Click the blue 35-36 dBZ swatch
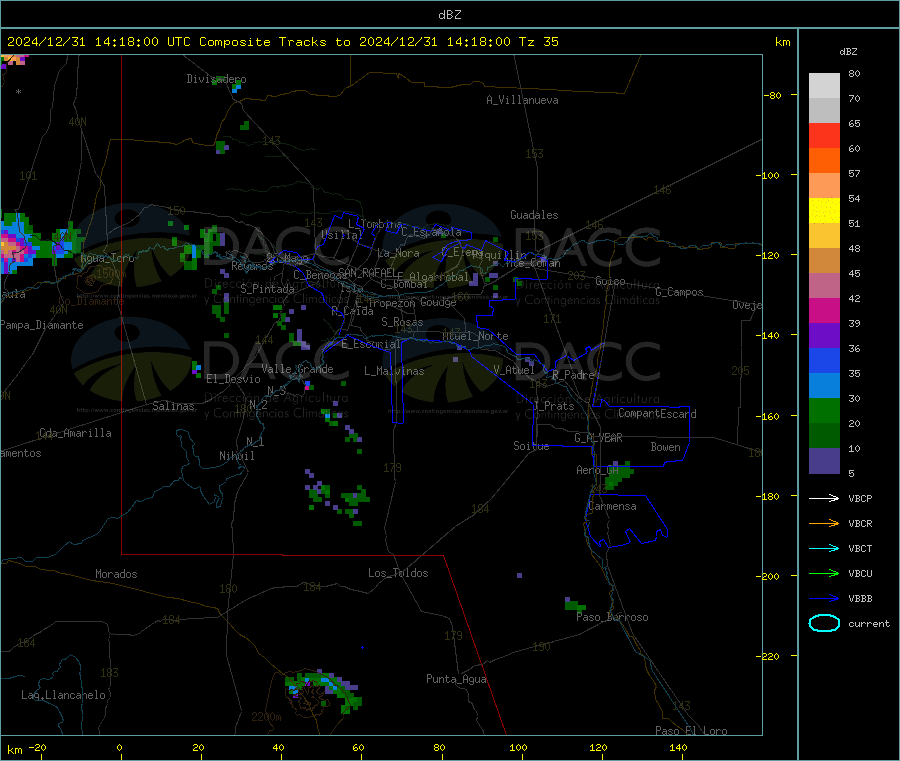Viewport: 900px width, 761px height. pos(824,360)
